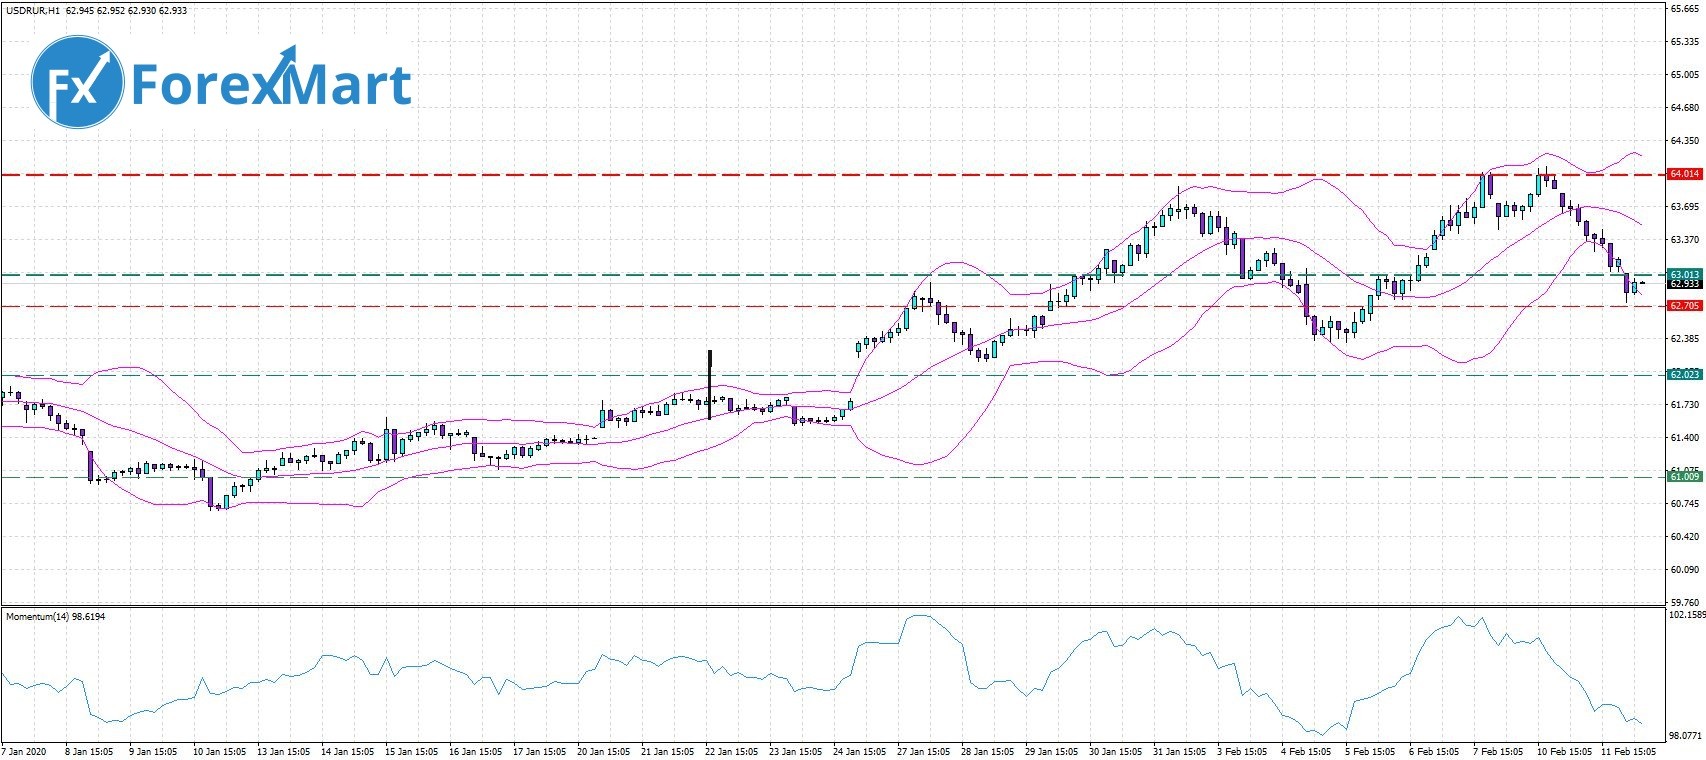Select the current price 62.933 tag
Viewport: 1706px width, 760px height.
[1685, 284]
